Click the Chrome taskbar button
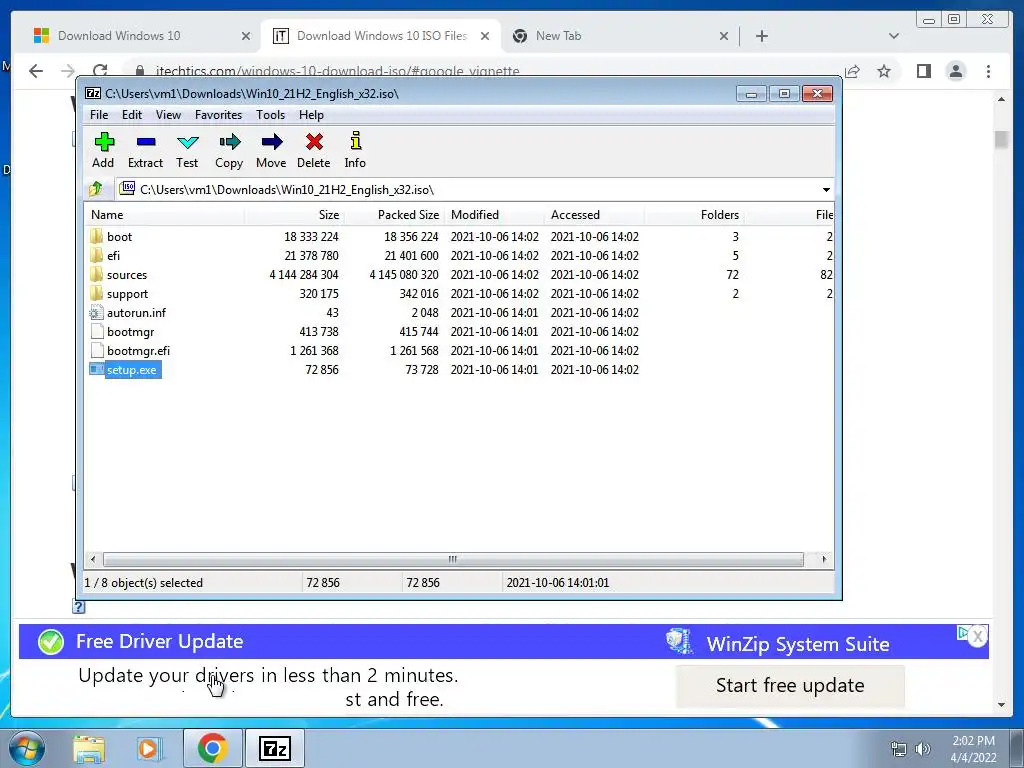 click(x=212, y=748)
